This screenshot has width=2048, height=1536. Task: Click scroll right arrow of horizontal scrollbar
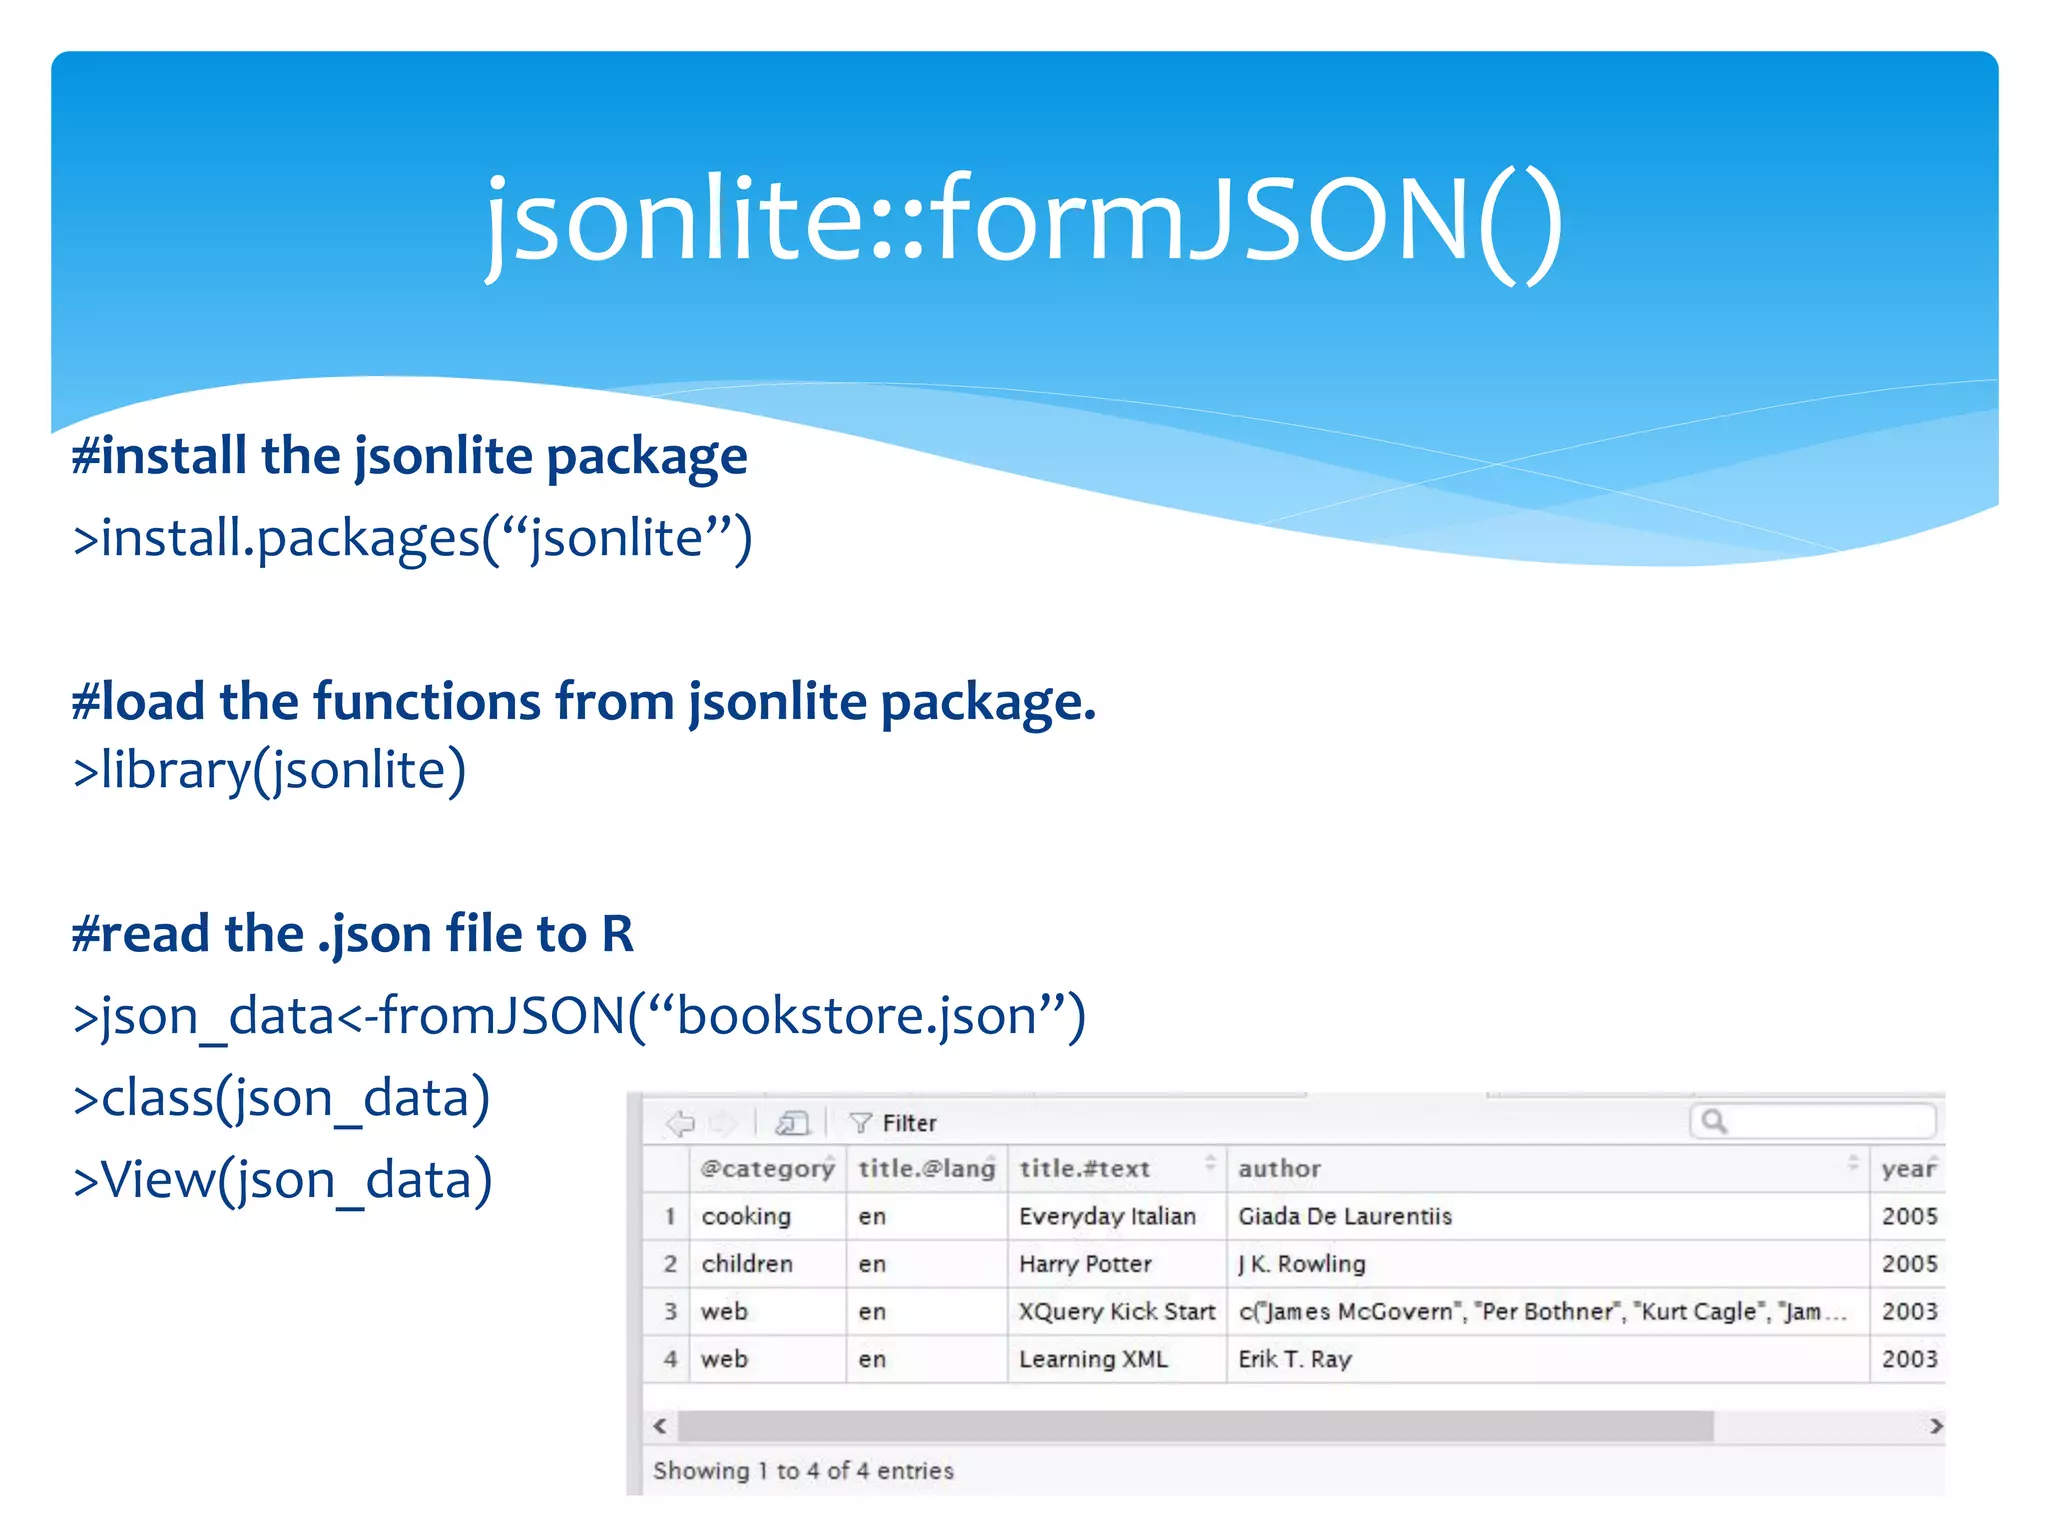click(x=1936, y=1426)
